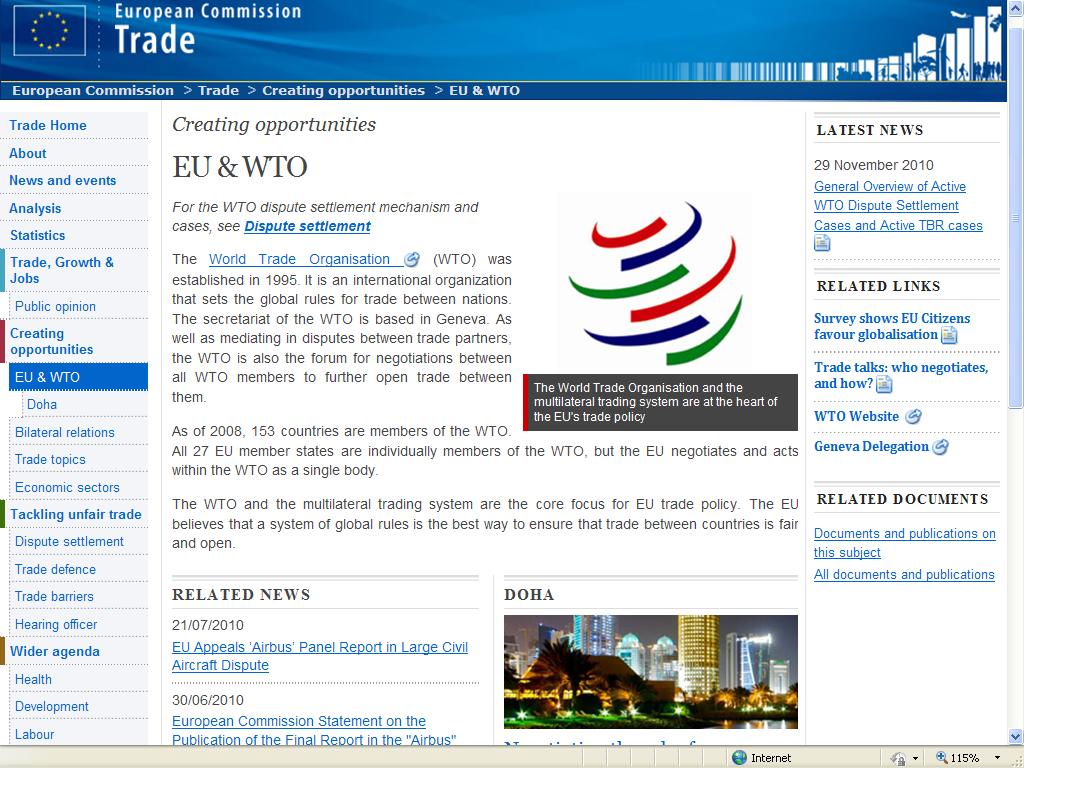1080x810 pixels.
Task: Click external link icon beside WTO Website
Action: point(913,417)
